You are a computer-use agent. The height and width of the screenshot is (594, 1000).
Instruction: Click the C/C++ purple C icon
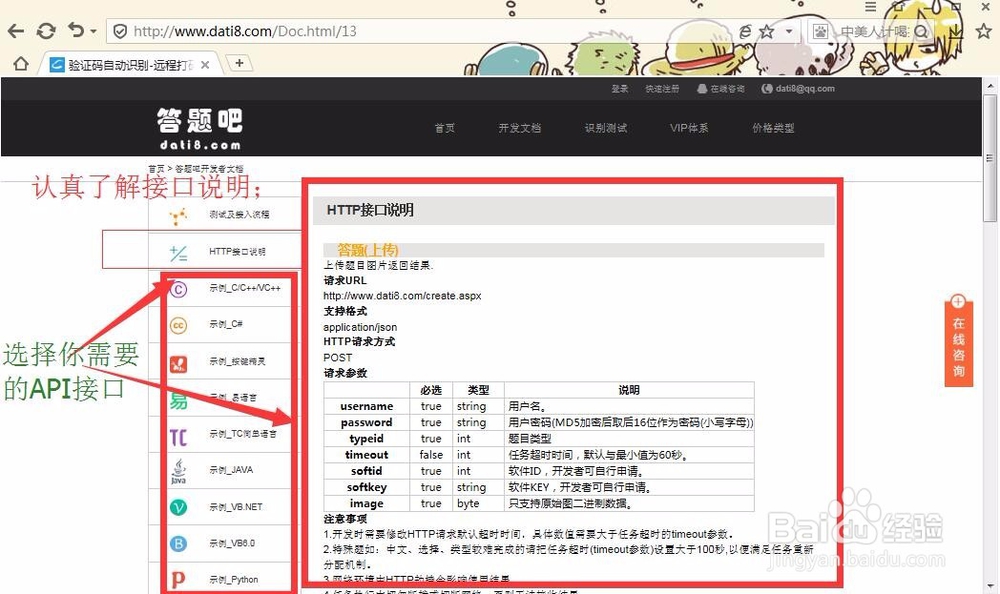[x=178, y=290]
